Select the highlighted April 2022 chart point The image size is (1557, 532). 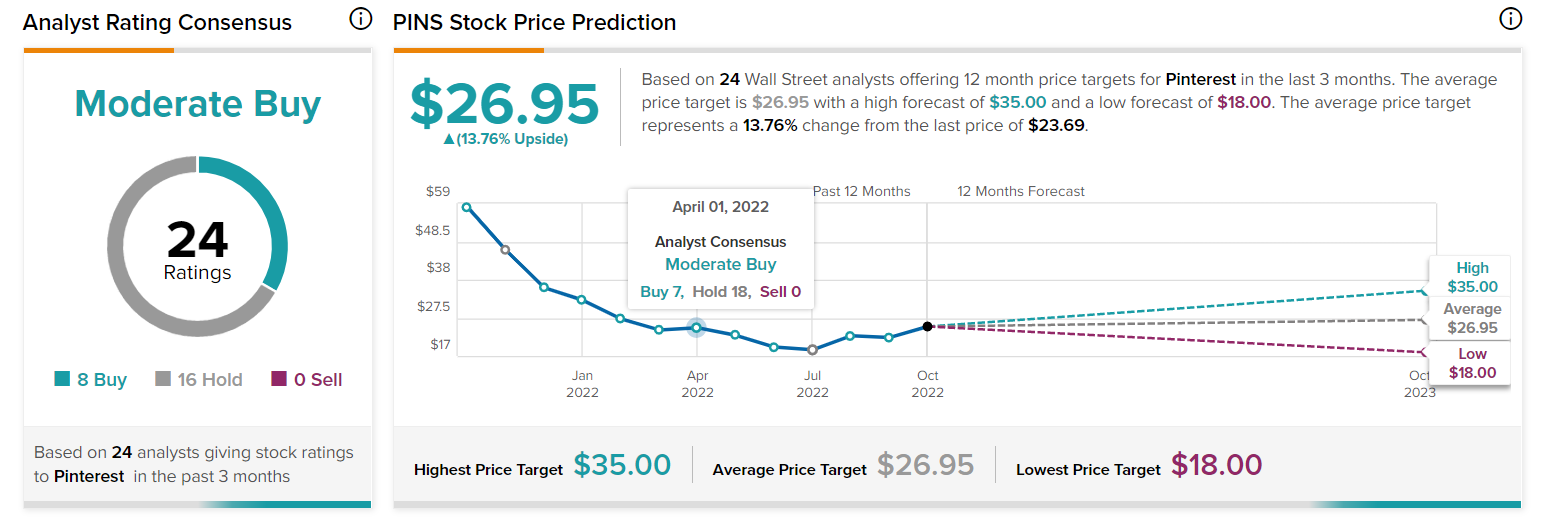697,327
